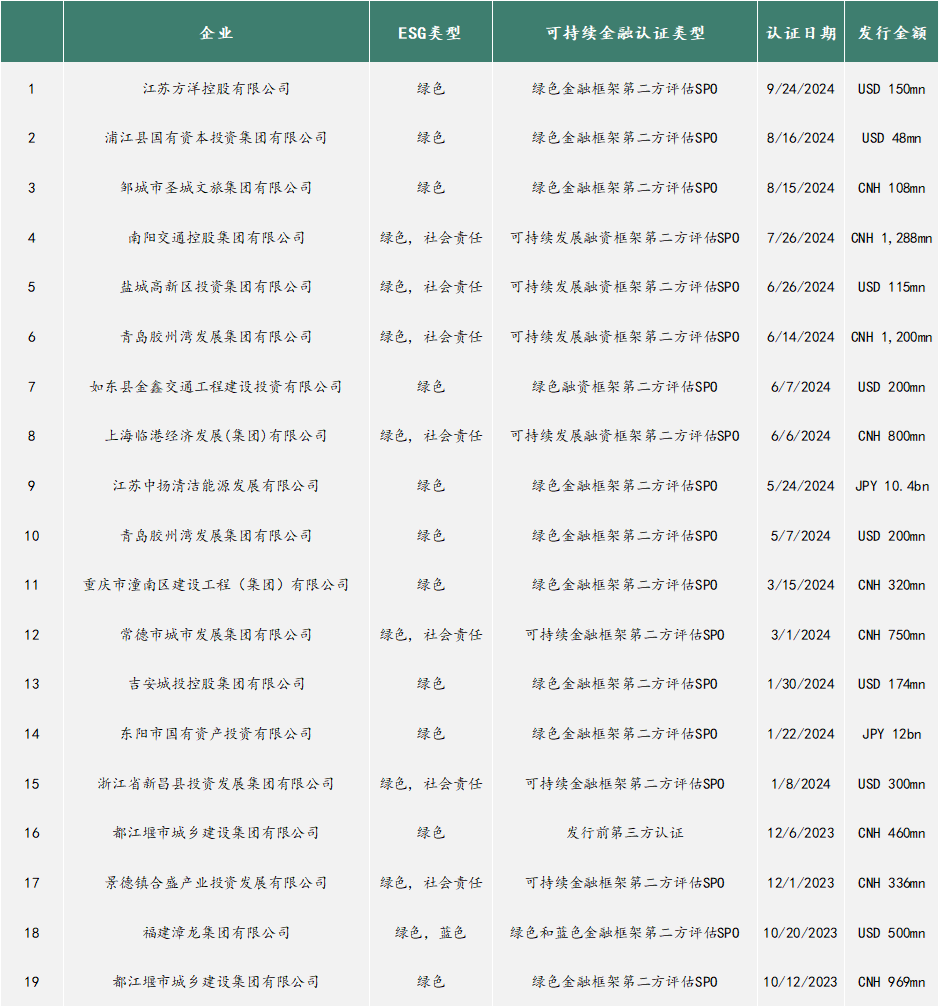Select the amount CNH 336mn
The width and height of the screenshot is (940, 1007).
[x=892, y=883]
